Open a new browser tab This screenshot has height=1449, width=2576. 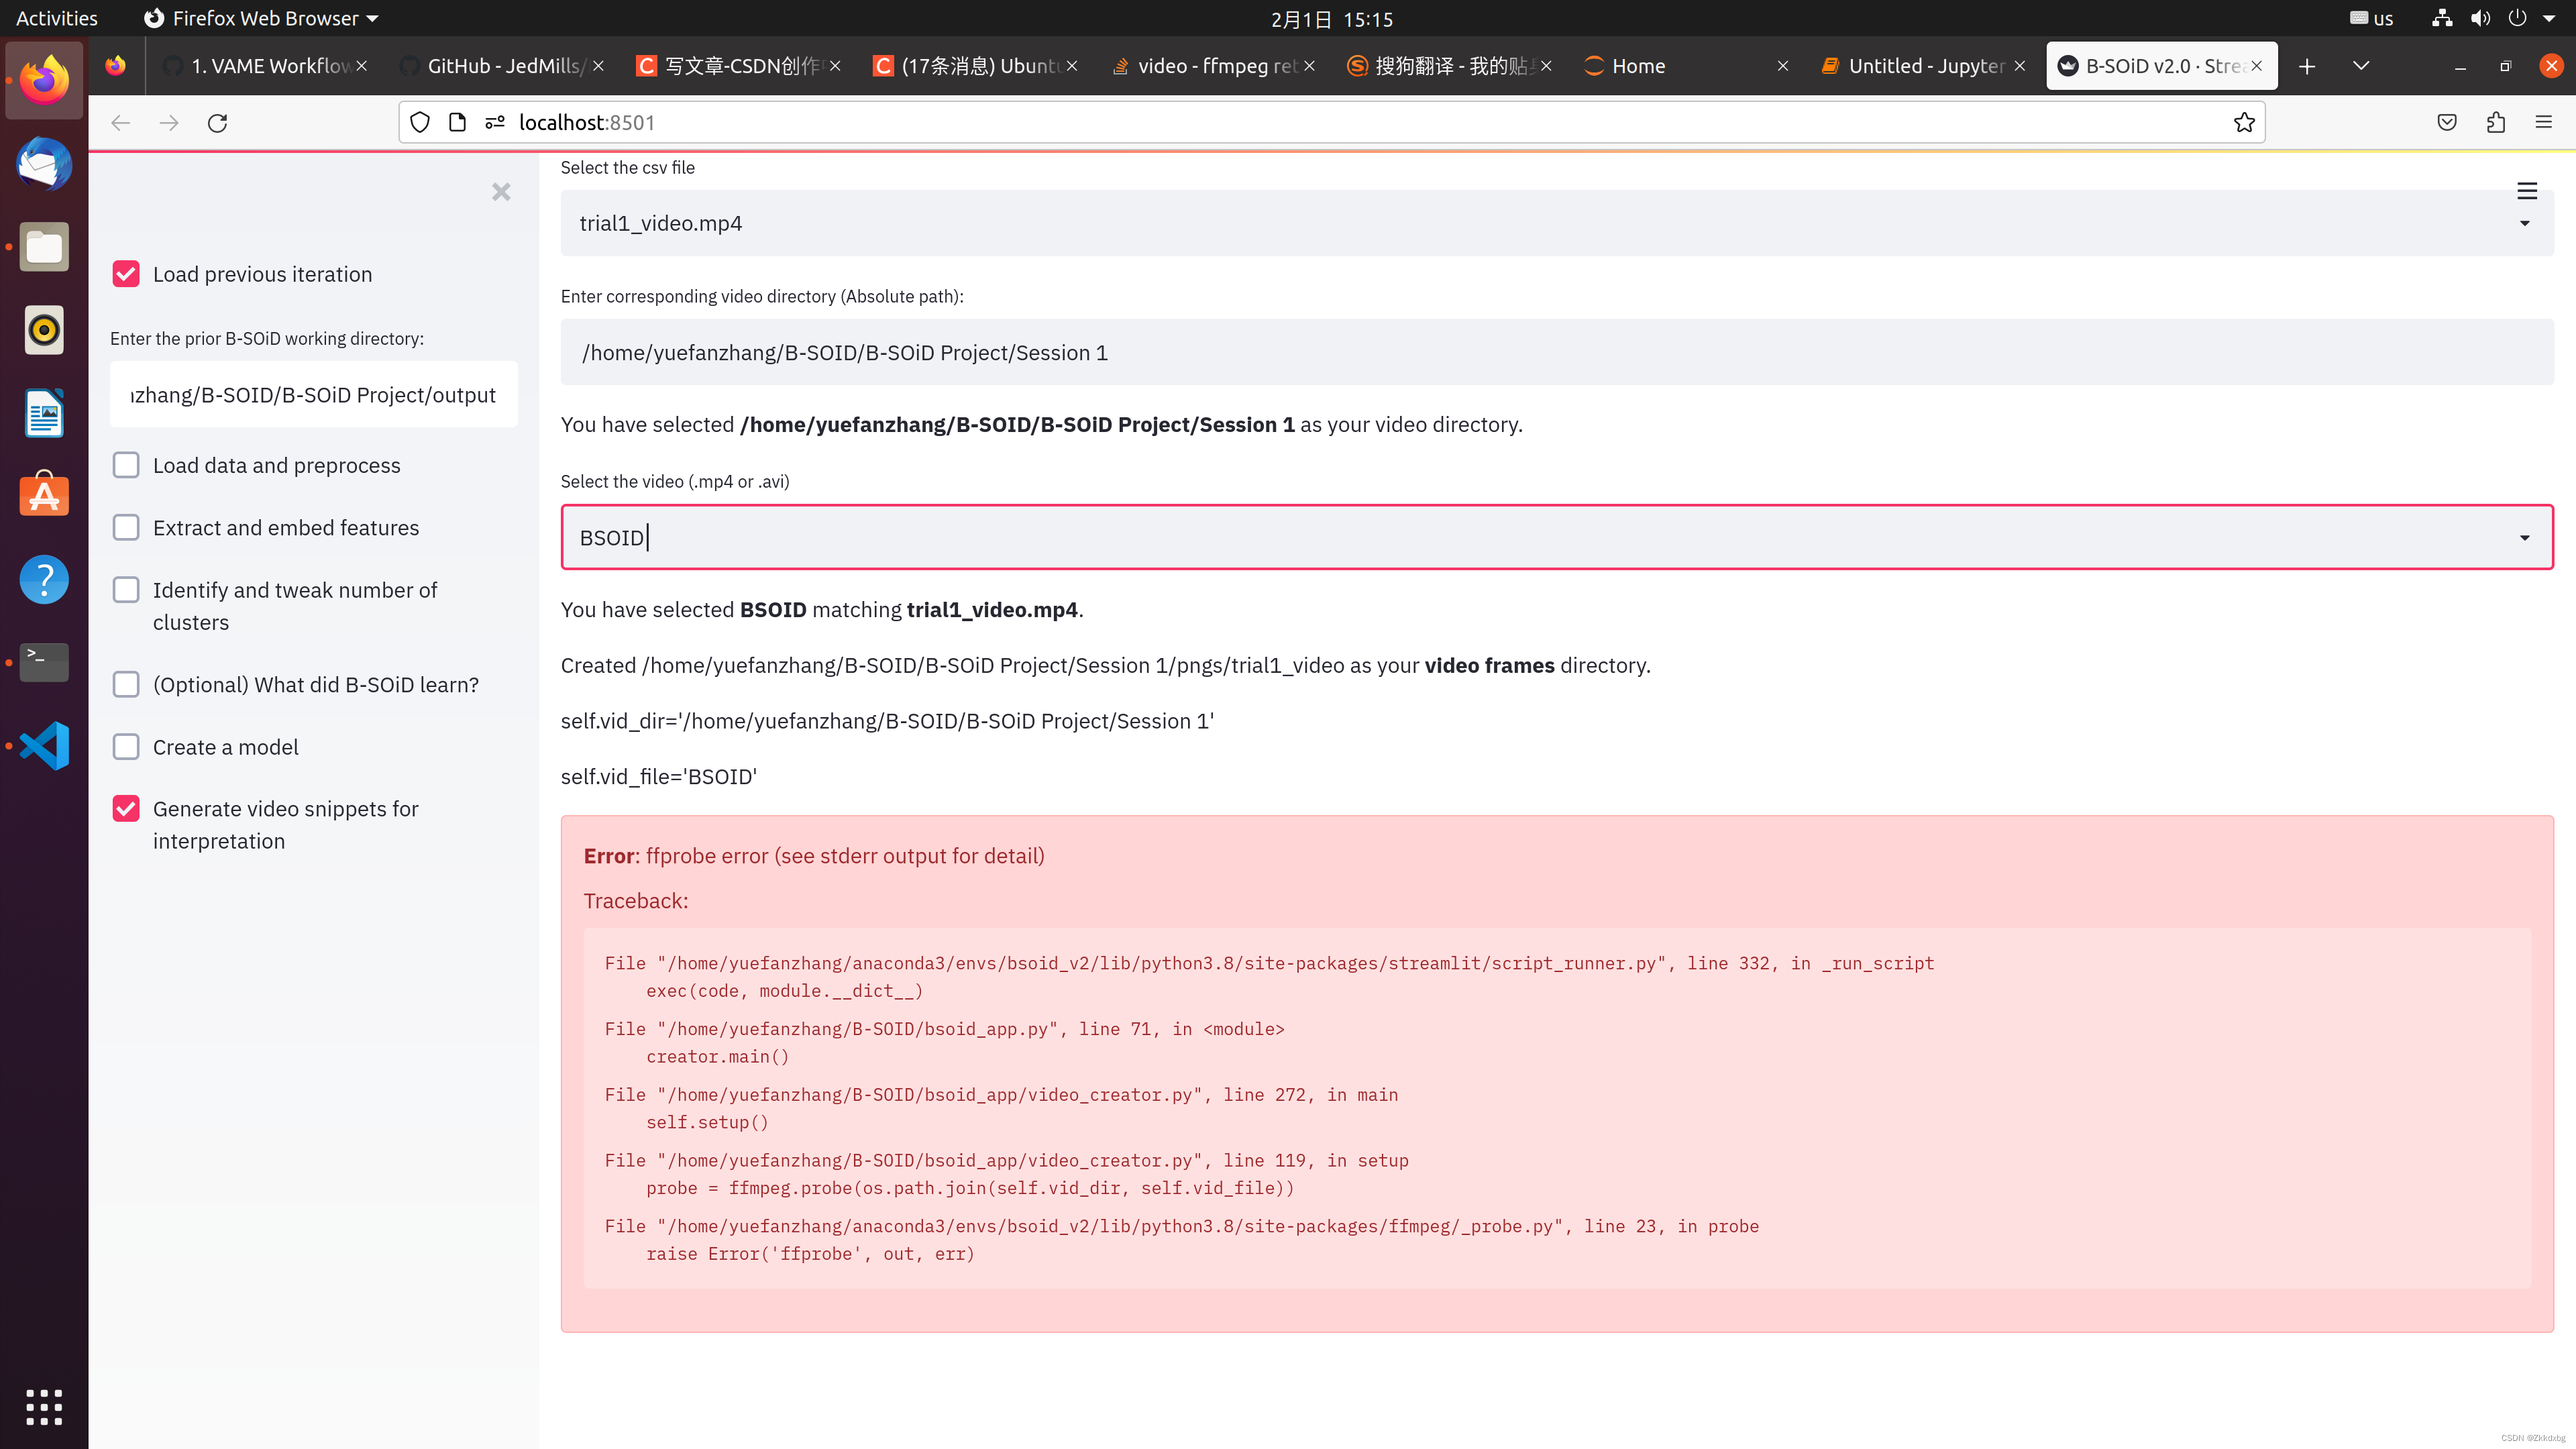click(x=2307, y=66)
